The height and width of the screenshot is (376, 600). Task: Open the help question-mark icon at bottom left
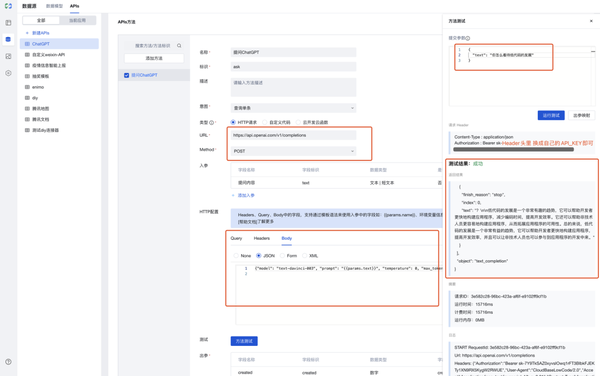8,361
